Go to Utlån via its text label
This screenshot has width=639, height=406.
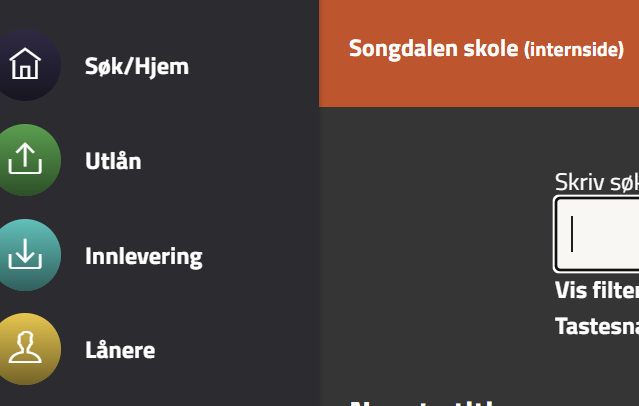point(113,161)
